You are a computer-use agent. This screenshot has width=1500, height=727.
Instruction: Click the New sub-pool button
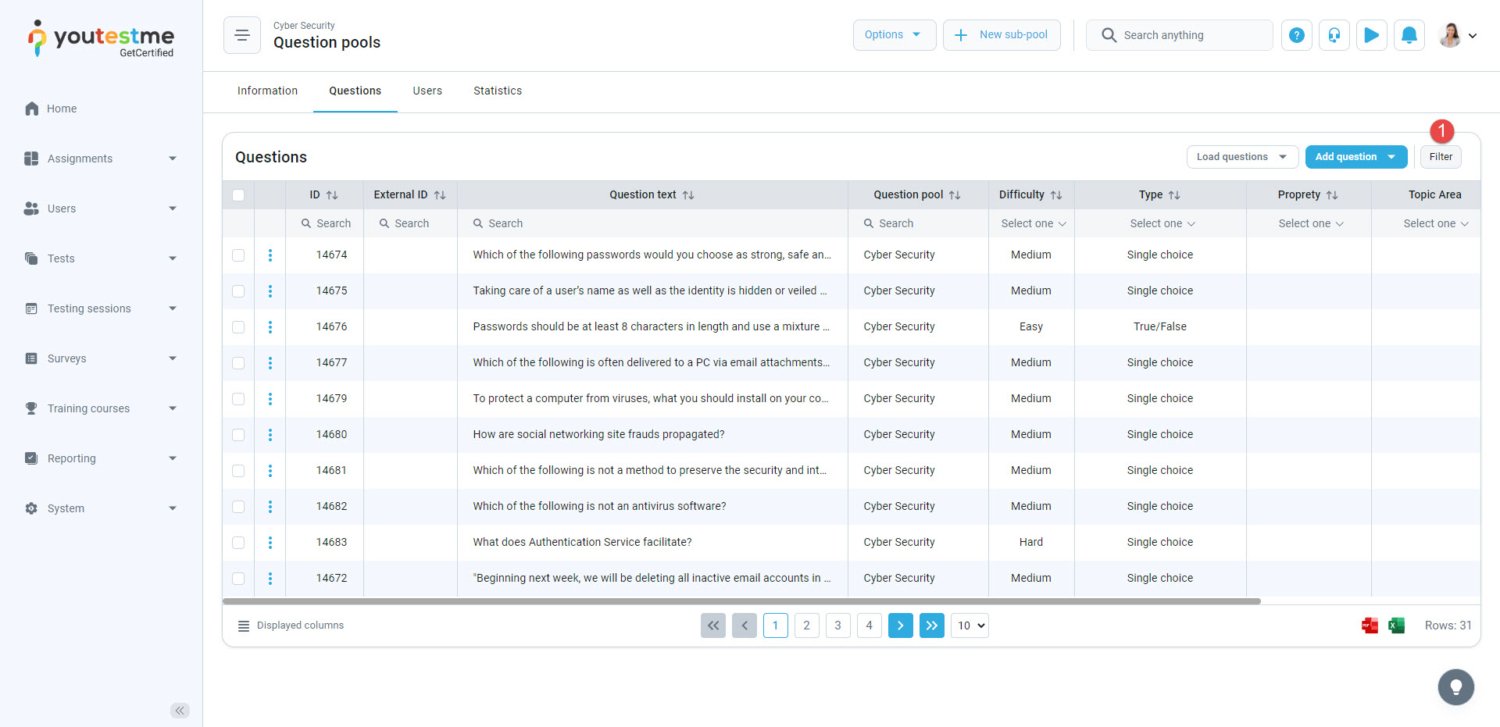coord(1001,35)
